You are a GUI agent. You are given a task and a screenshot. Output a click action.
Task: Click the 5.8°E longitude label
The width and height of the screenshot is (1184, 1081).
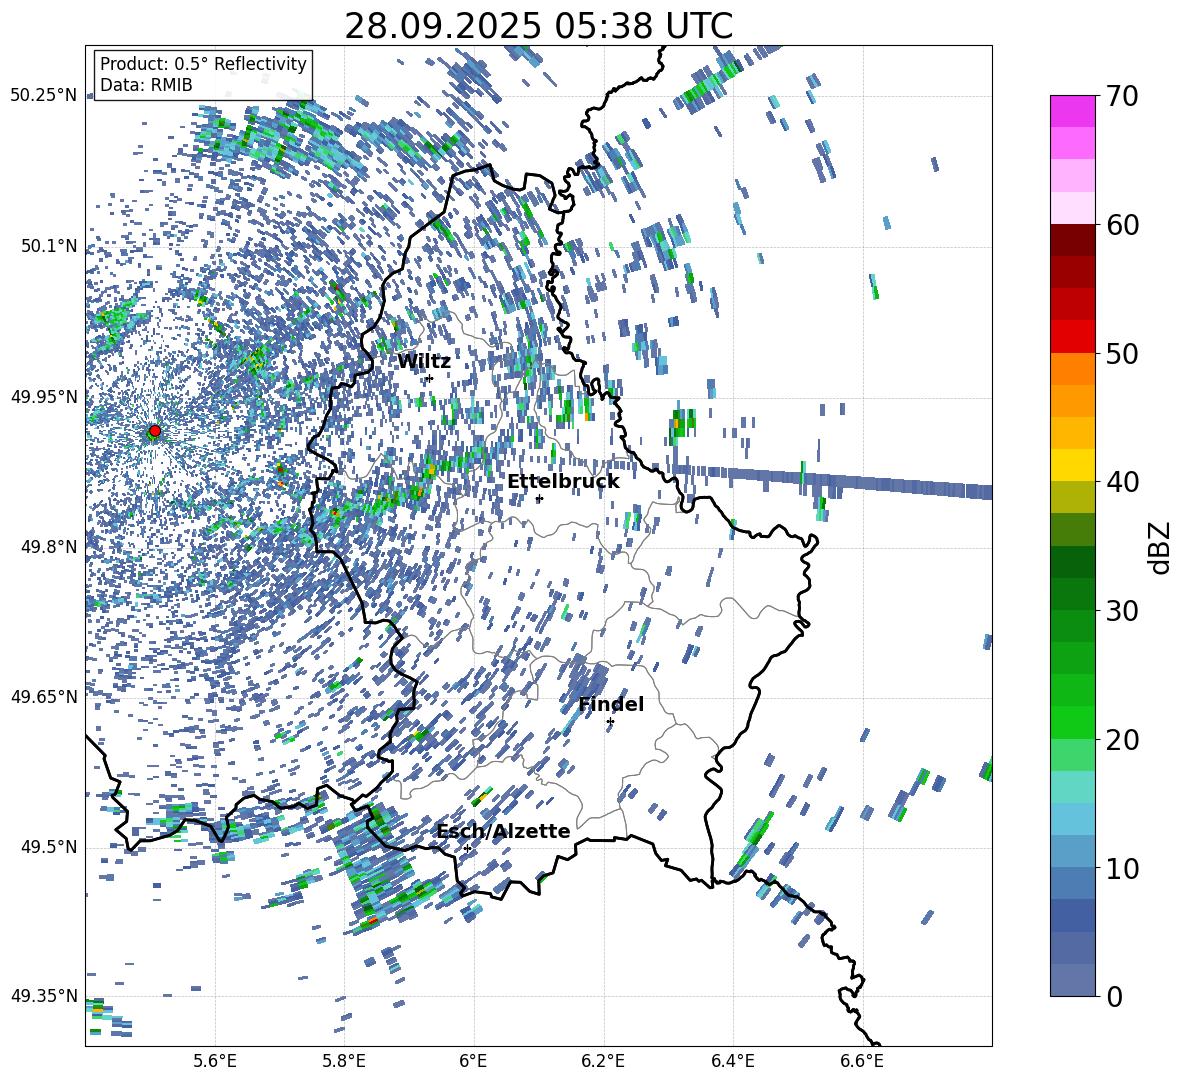(x=344, y=1061)
